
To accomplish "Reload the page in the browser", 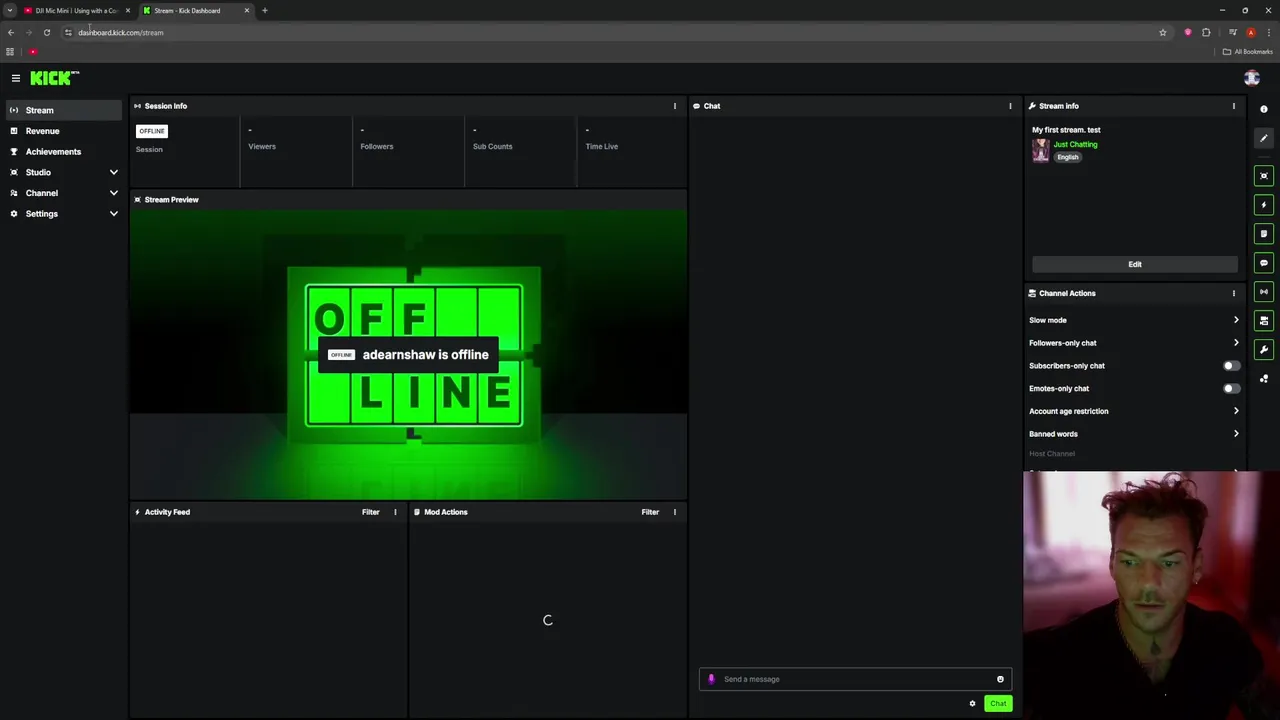I will click(47, 32).
